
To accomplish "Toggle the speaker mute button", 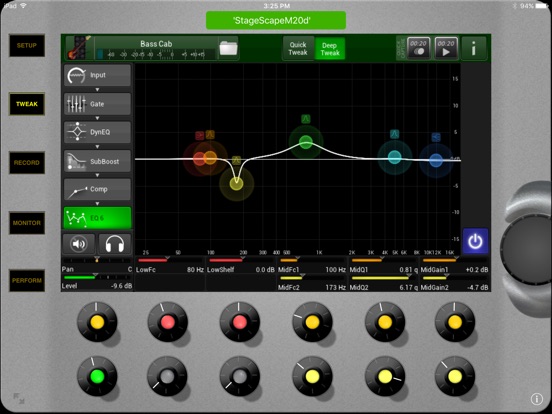I will coord(79,244).
